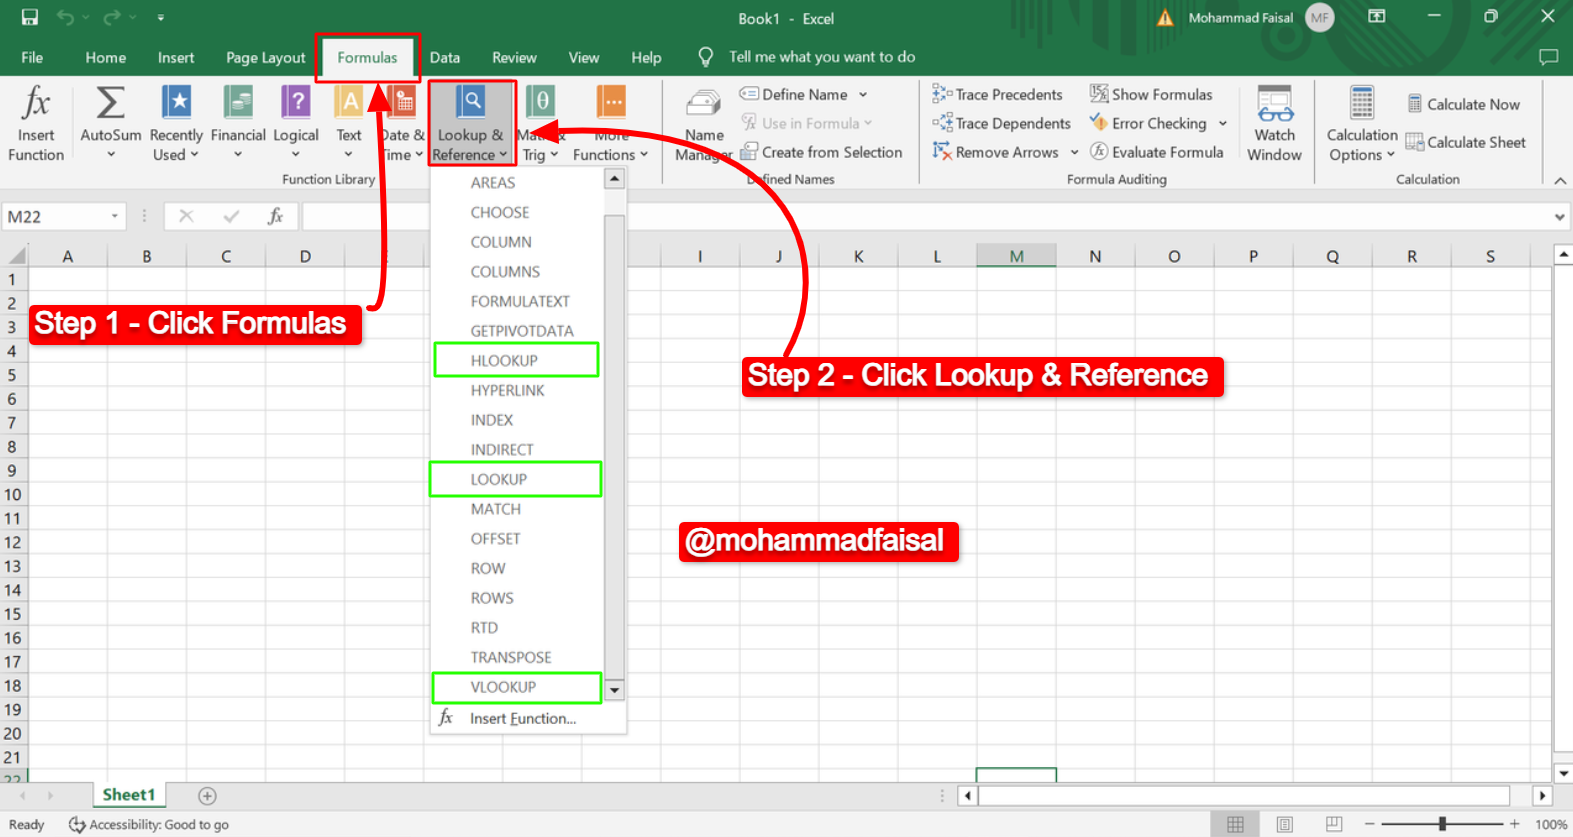Launch the Name Manager
Image resolution: width=1573 pixels, height=837 pixels.
point(704,124)
